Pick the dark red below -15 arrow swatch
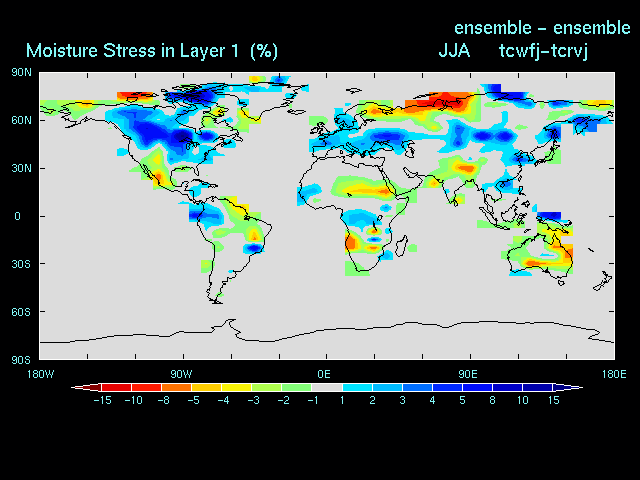640x480 pixels. coord(87,387)
